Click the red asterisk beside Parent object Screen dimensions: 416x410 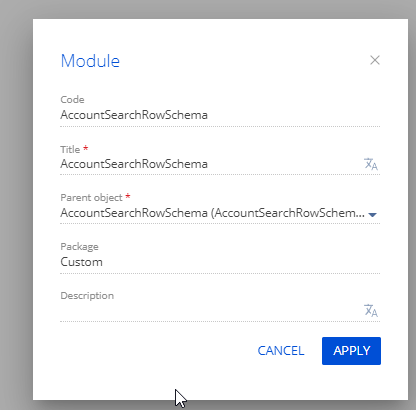click(x=128, y=196)
